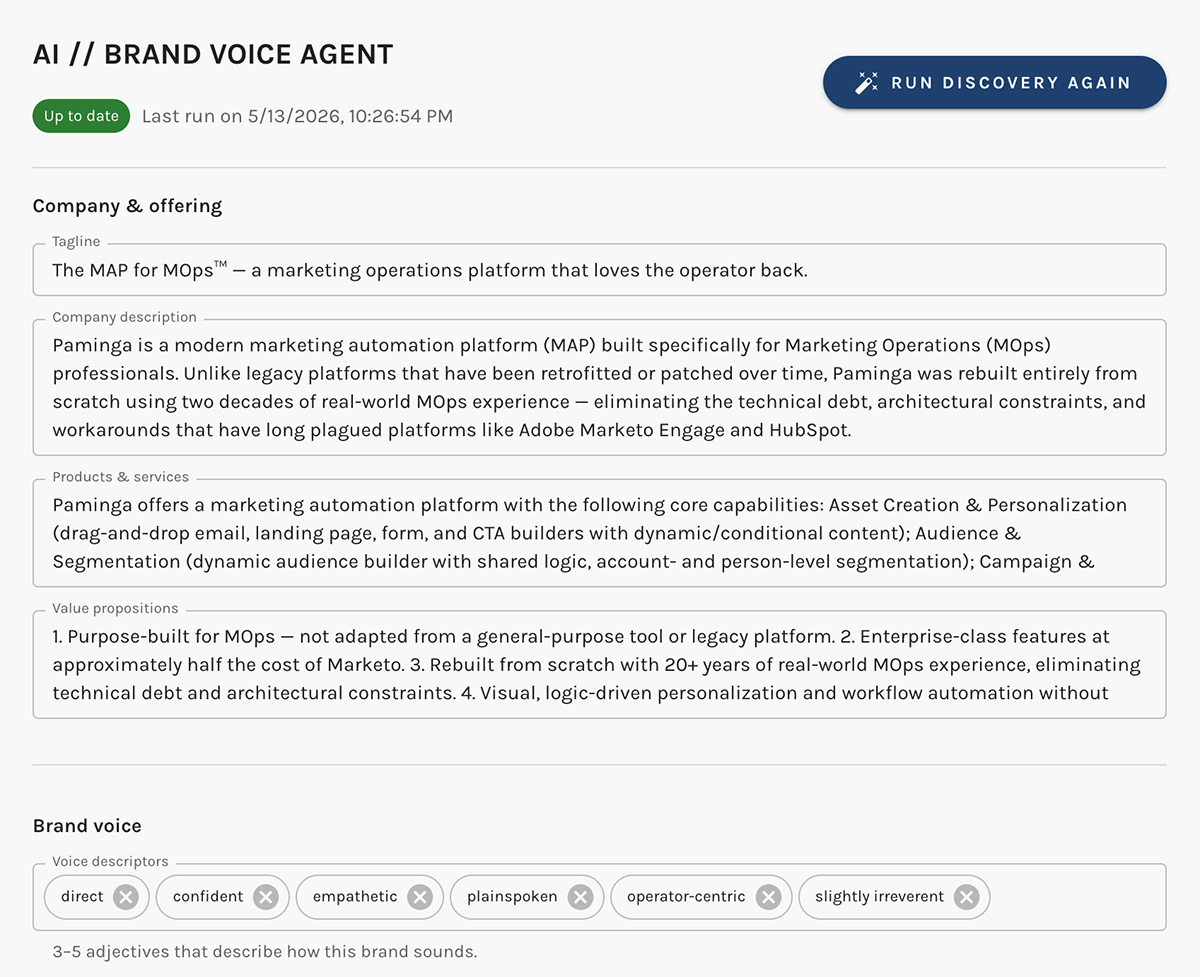Remove the 'direct' voice descriptor chip

125,897
